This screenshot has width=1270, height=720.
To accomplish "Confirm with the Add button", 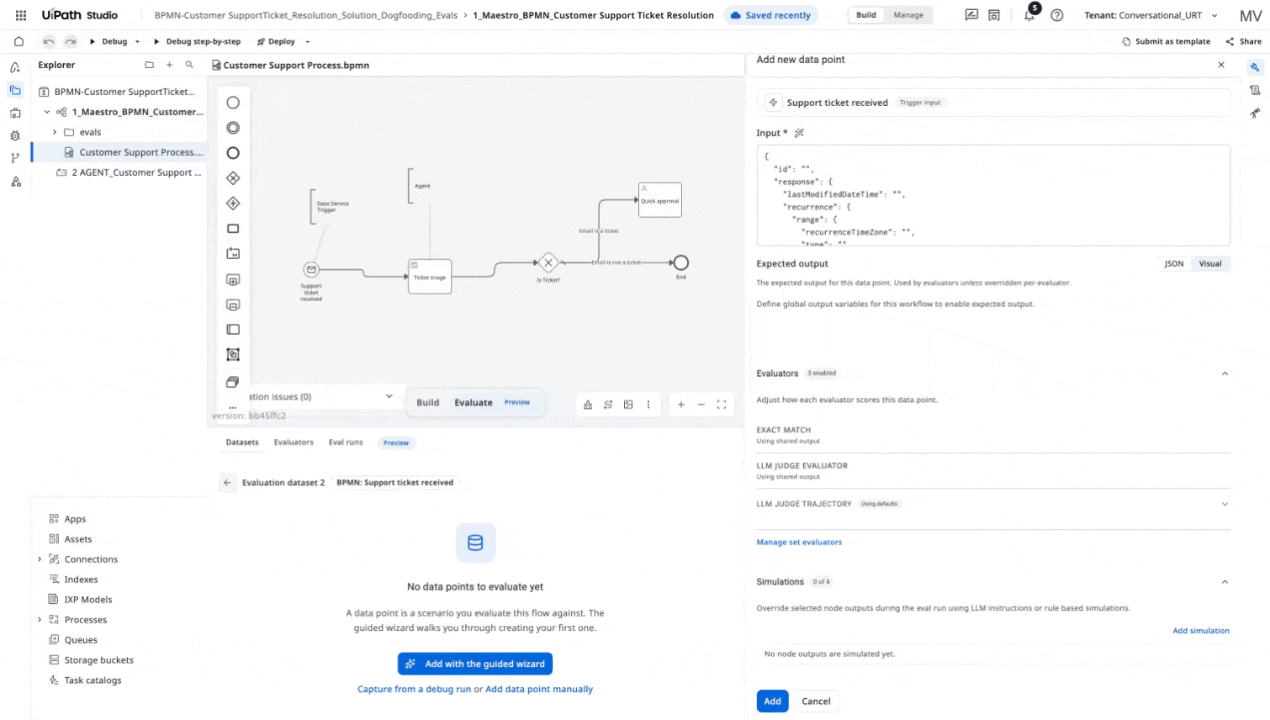I will (772, 701).
